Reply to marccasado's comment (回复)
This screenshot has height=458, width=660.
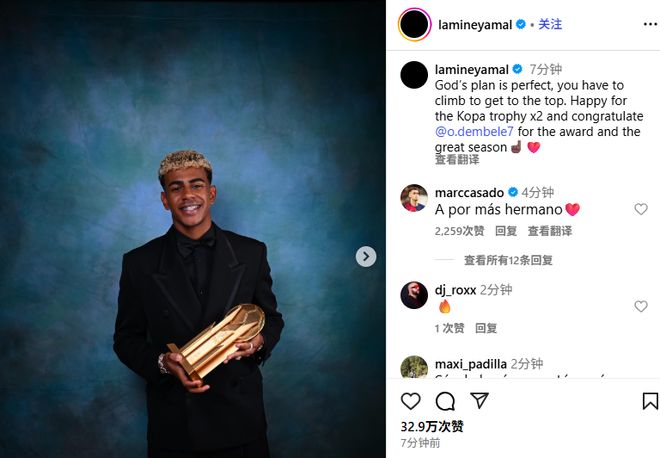pos(506,231)
